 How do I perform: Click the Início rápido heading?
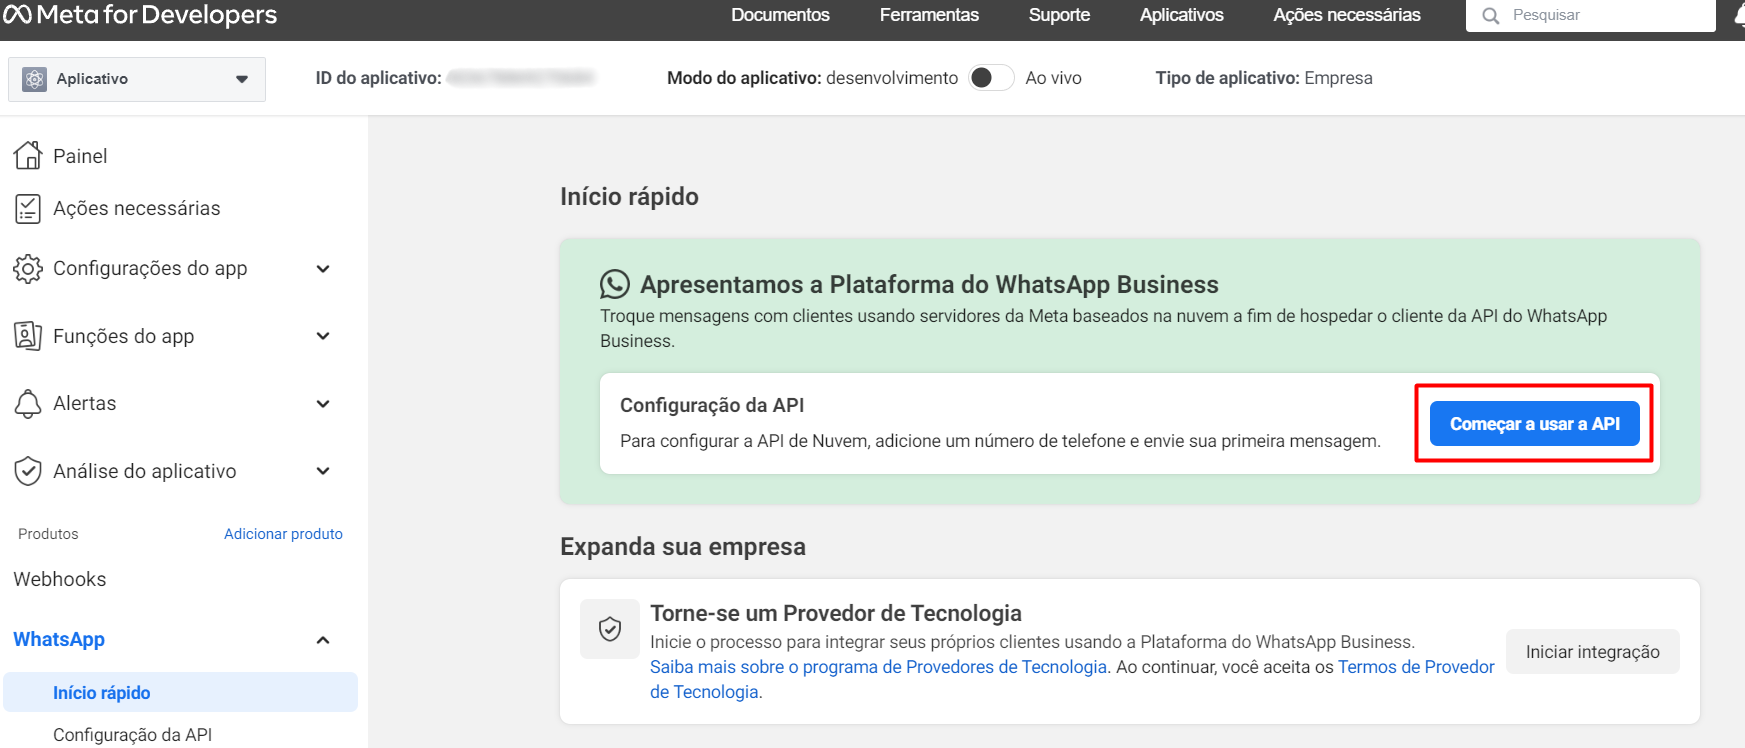(629, 197)
